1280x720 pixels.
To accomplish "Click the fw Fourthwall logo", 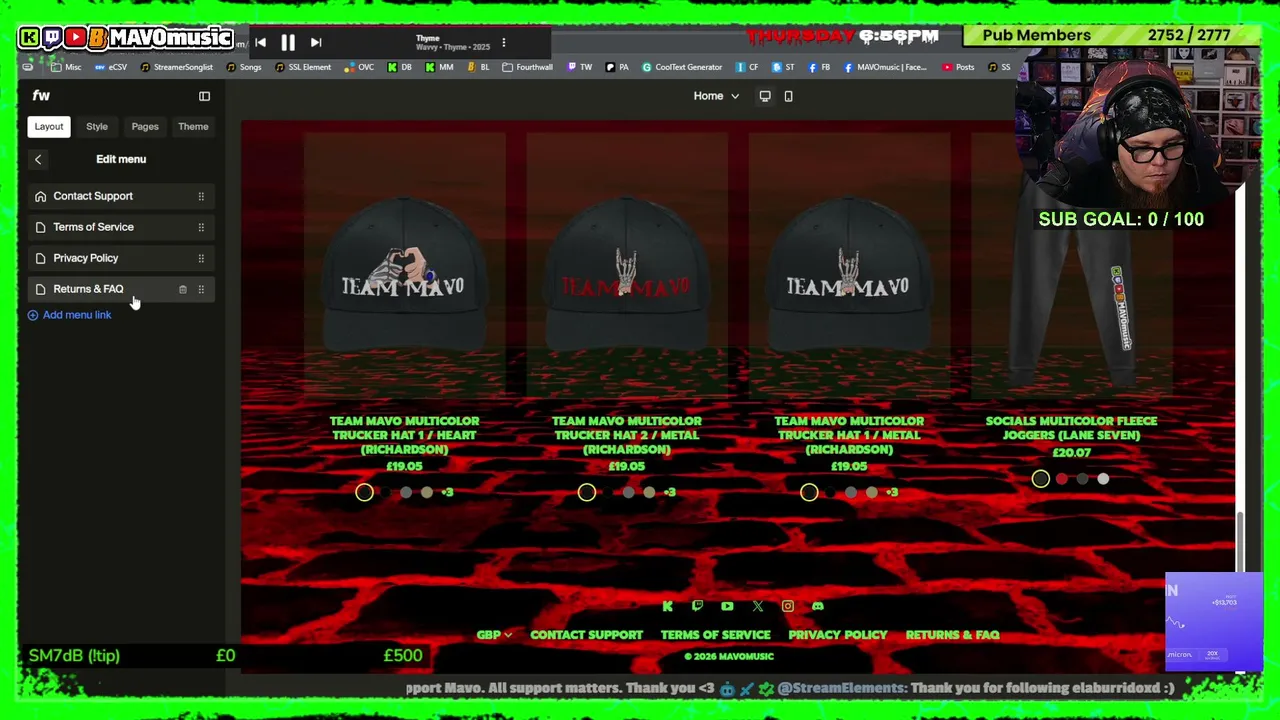I will [41, 96].
